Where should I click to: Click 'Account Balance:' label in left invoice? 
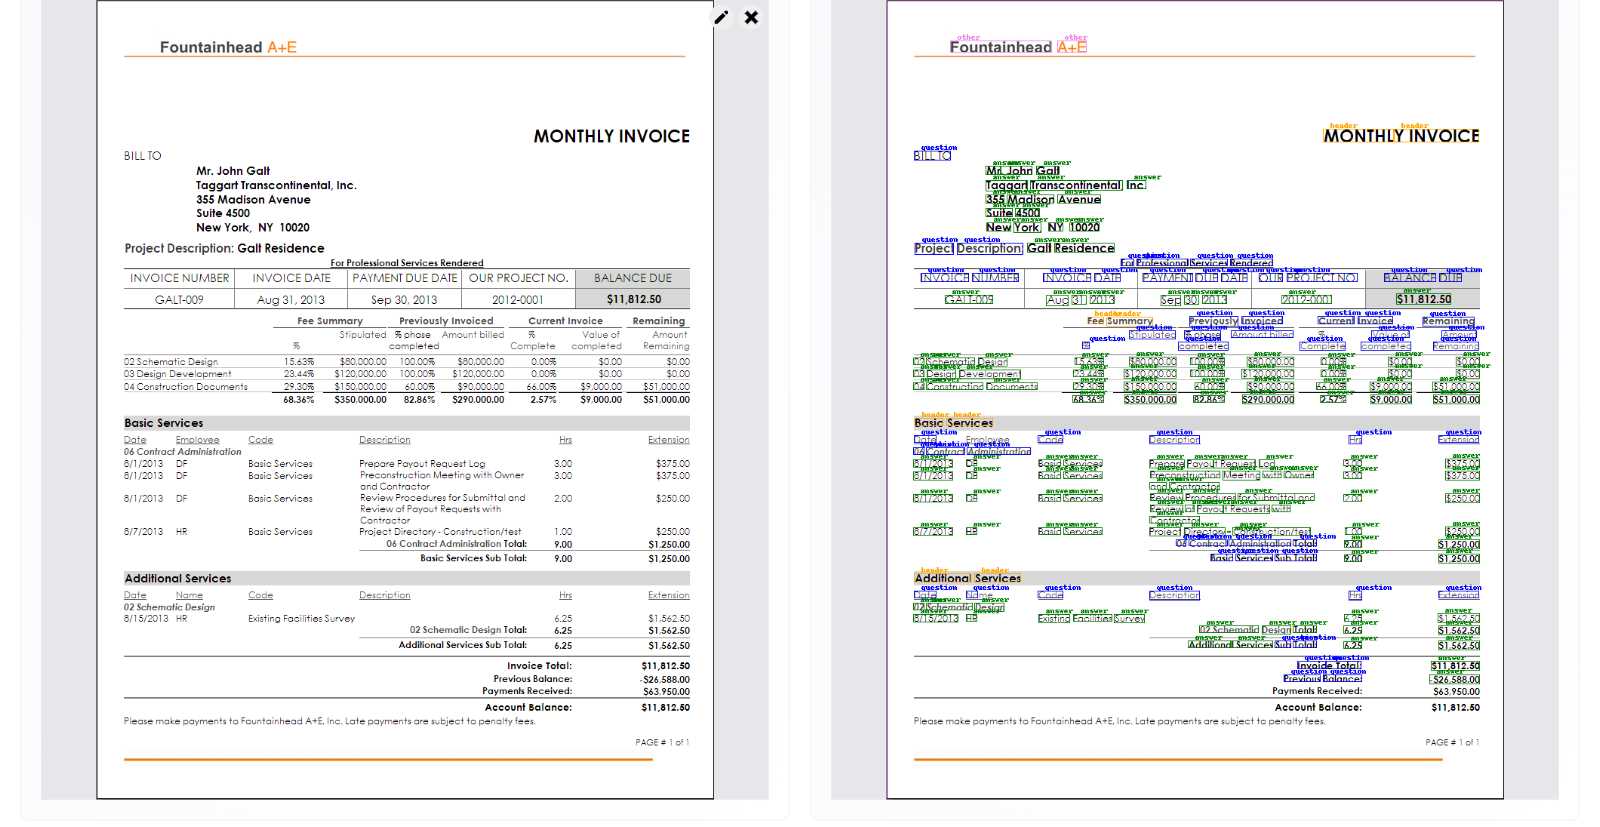(528, 708)
